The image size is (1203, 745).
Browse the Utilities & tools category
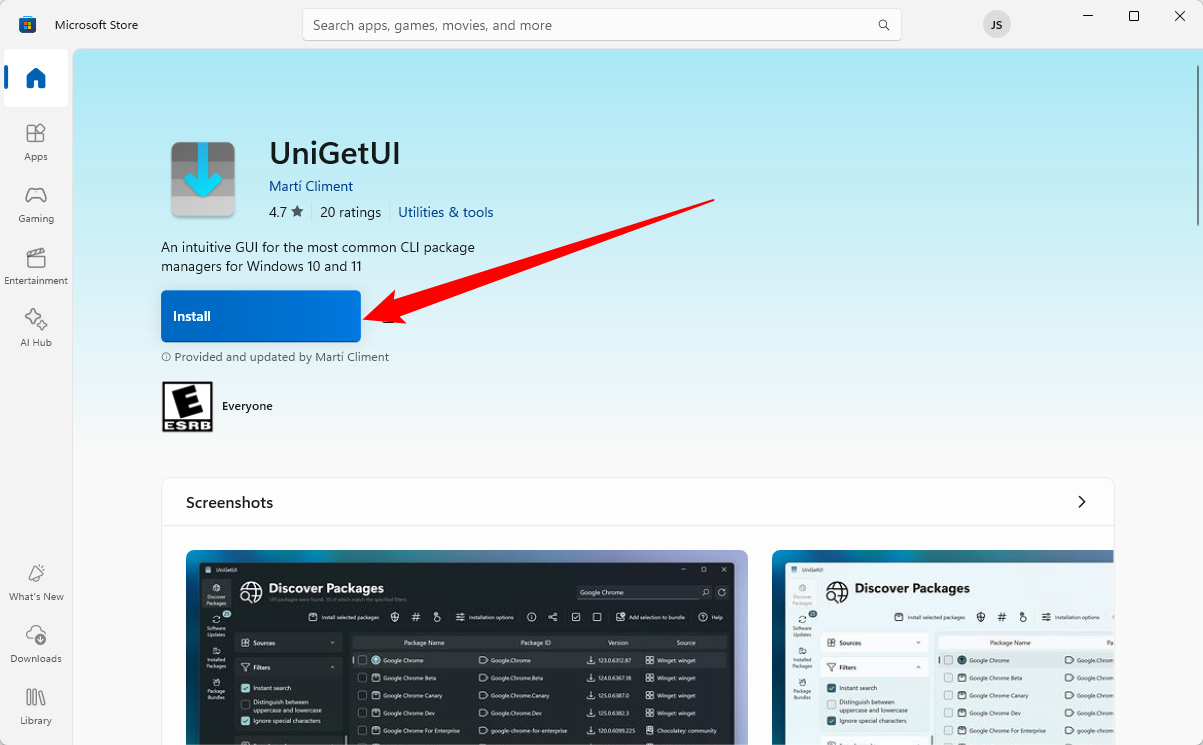tap(445, 212)
